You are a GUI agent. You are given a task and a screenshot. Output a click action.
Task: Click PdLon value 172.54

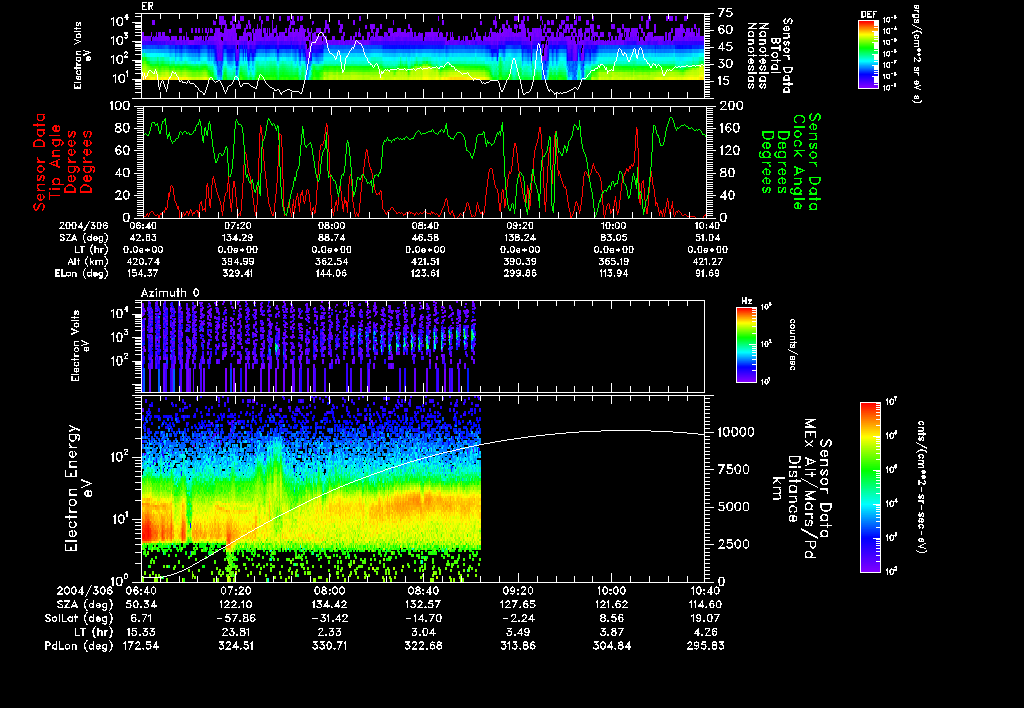pyautogui.click(x=140, y=646)
